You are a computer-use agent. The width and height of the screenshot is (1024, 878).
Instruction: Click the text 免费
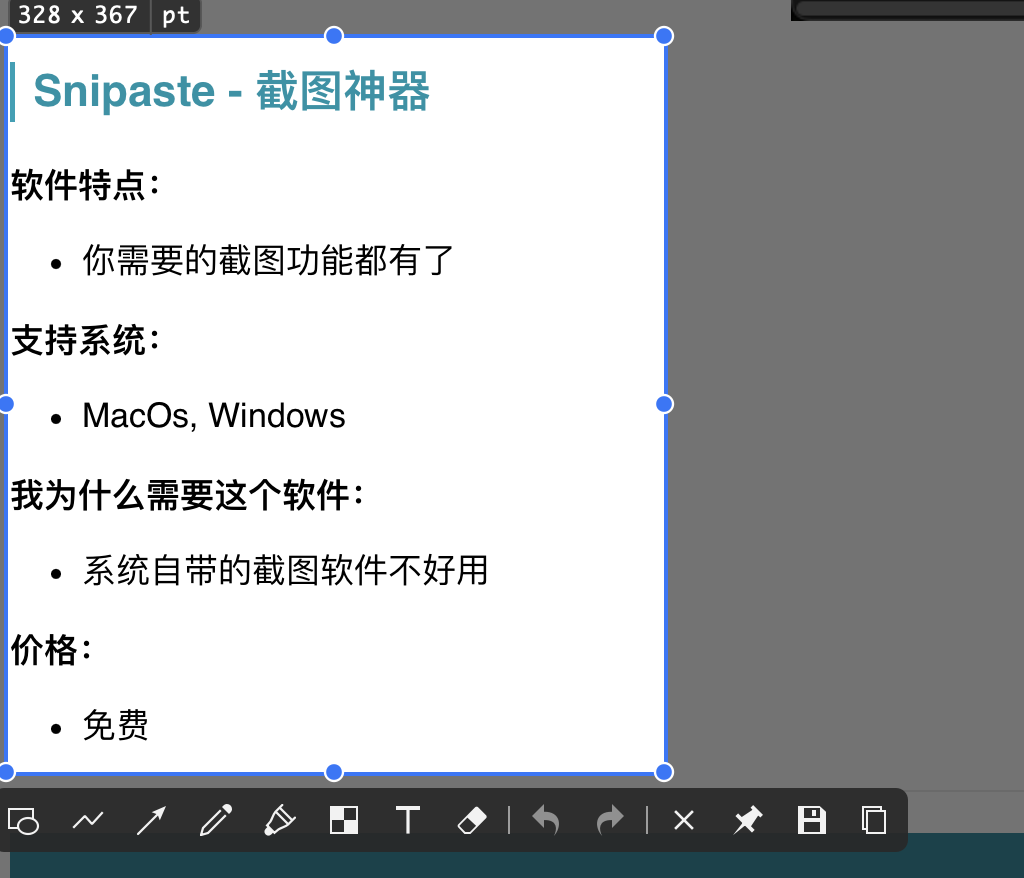[x=116, y=725]
